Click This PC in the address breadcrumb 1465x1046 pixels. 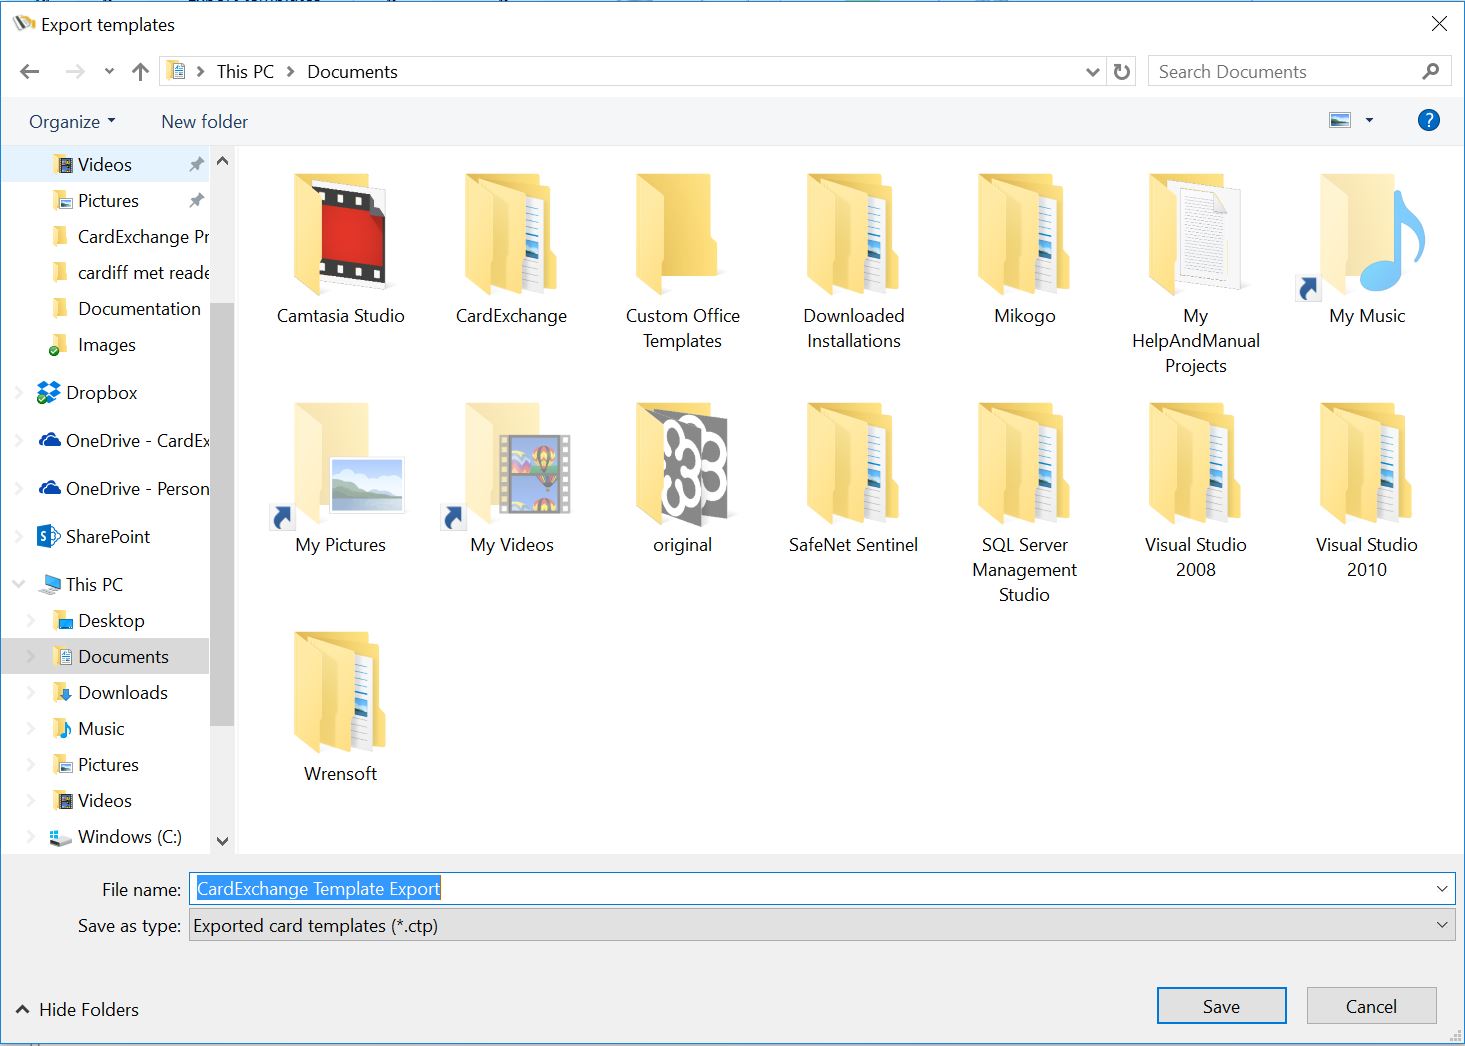(245, 72)
